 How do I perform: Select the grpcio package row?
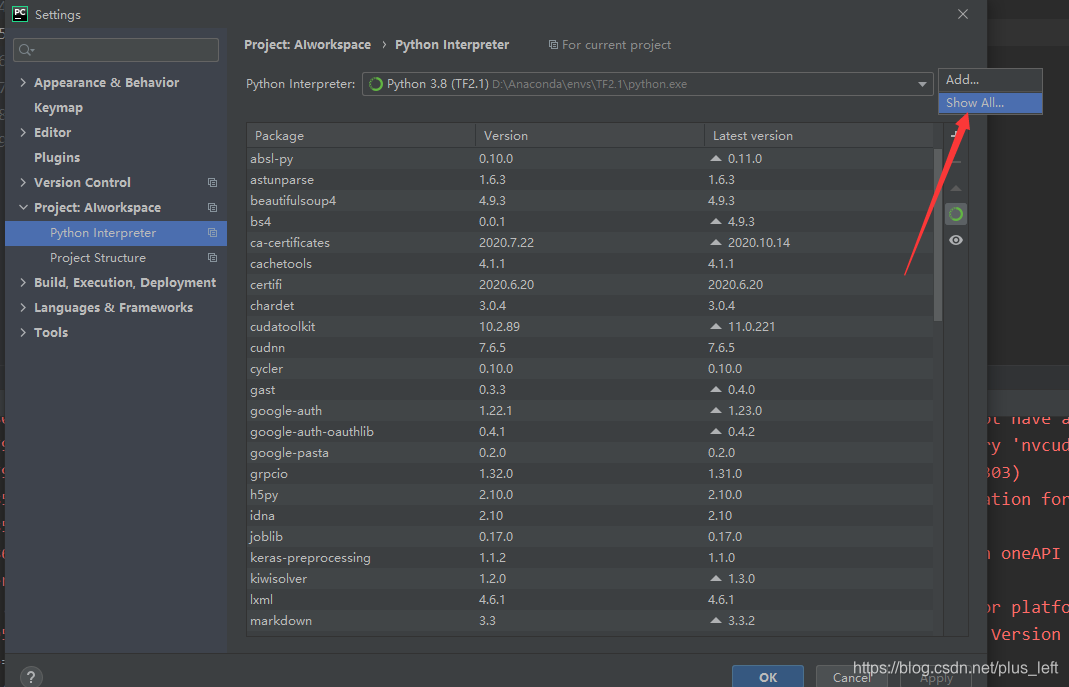[x=590, y=474]
